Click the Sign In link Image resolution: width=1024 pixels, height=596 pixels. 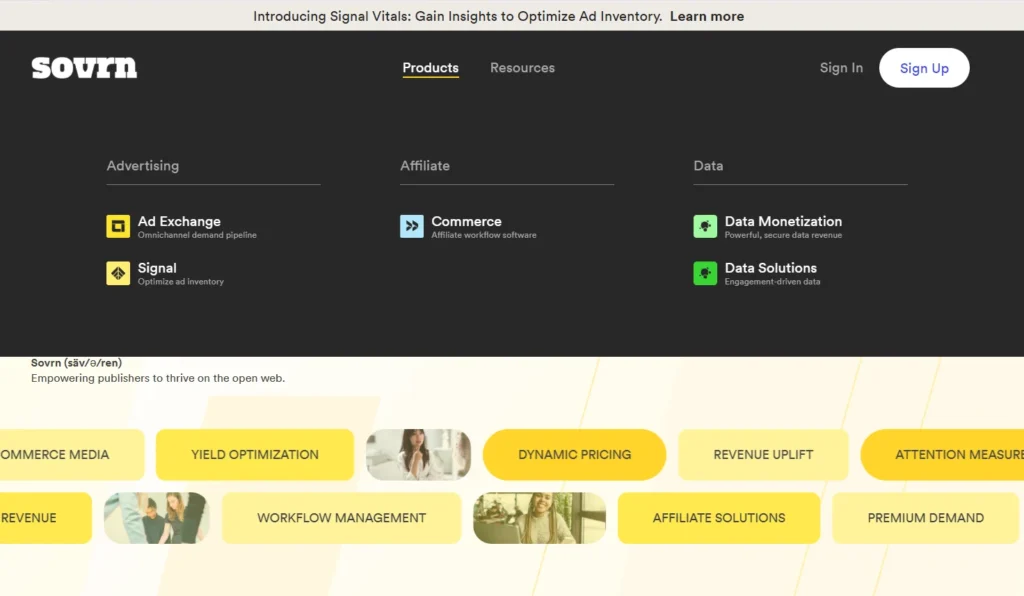(841, 68)
